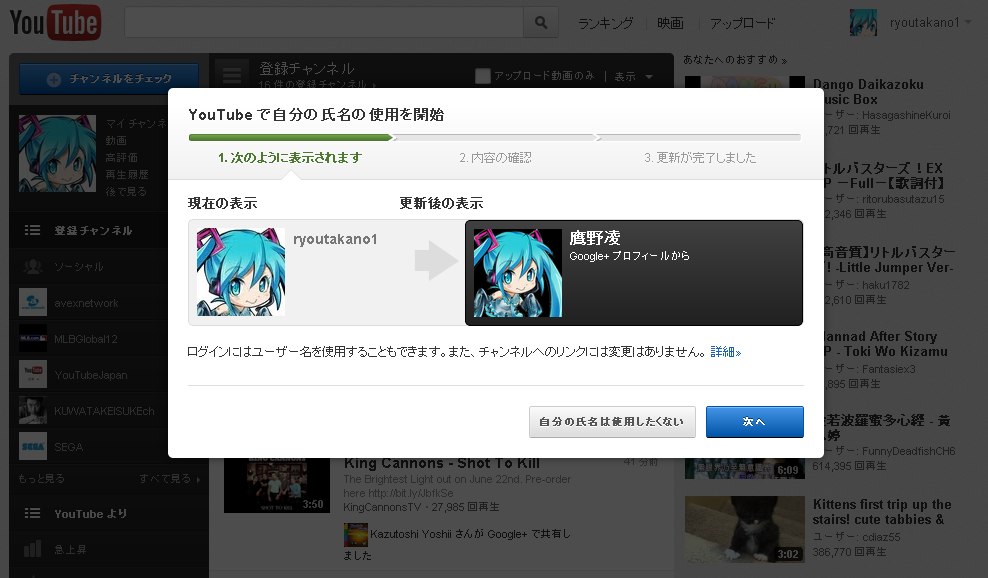The width and height of the screenshot is (988, 578).
Task: Click the current ryoutakano1 avatar thumbnail
Action: [x=241, y=272]
